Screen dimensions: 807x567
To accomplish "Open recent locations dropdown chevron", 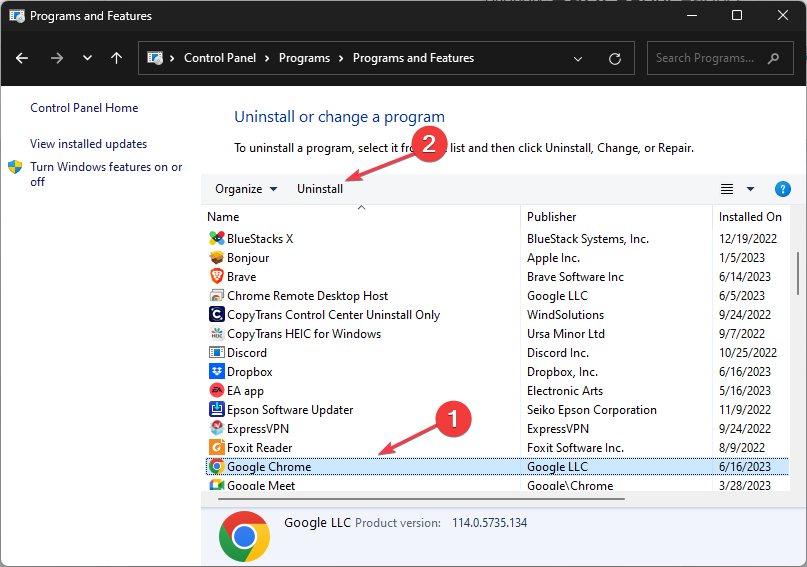I will (x=87, y=58).
